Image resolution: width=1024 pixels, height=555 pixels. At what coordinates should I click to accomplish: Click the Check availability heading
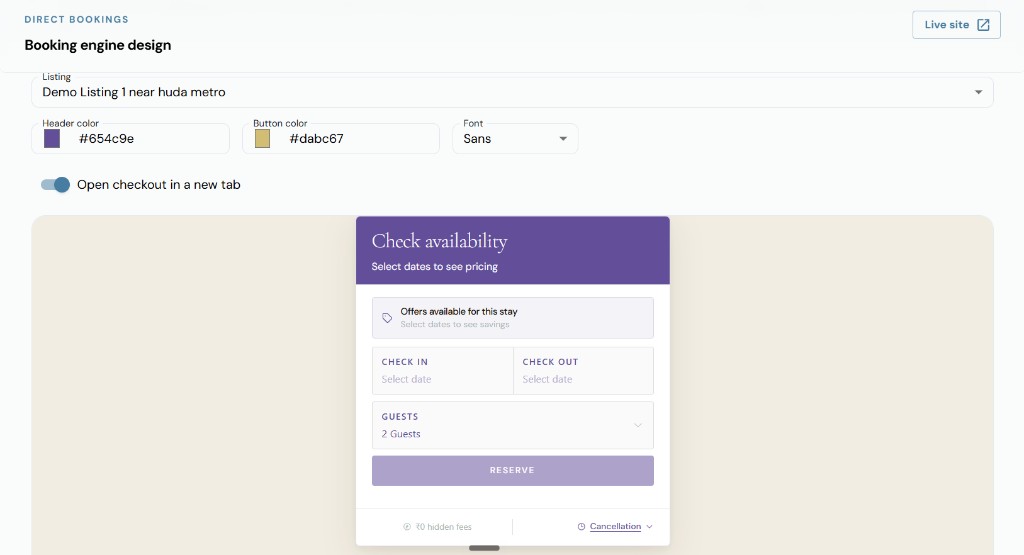tap(440, 241)
